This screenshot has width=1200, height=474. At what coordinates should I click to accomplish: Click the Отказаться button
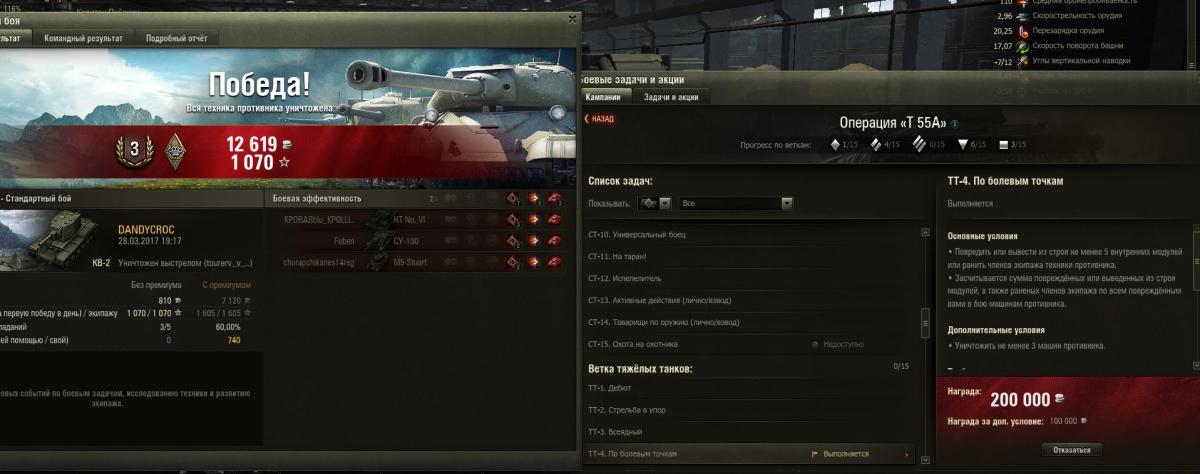(x=1072, y=449)
